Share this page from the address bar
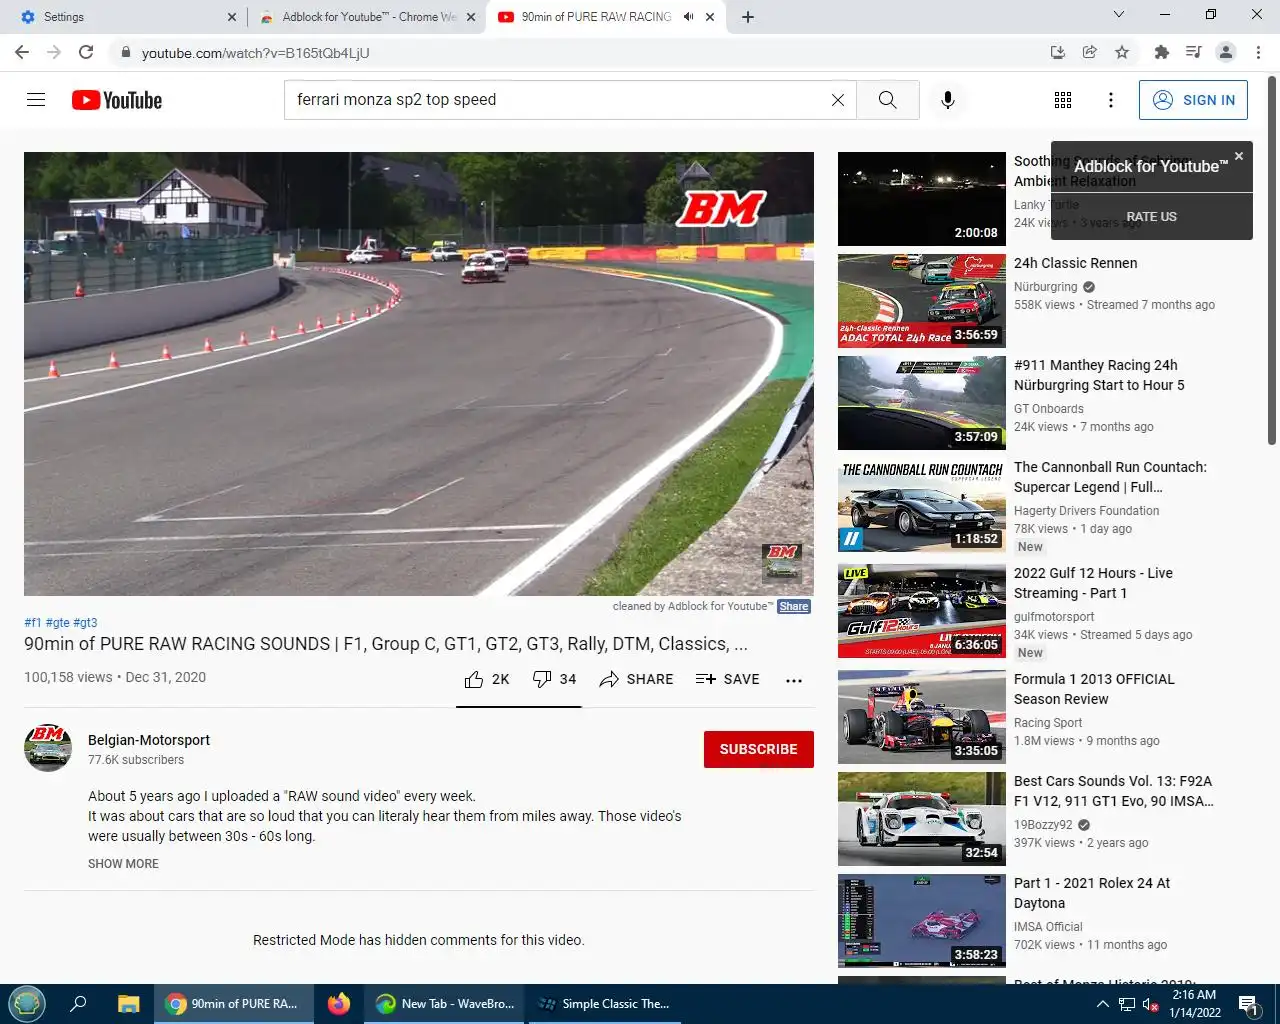 pyautogui.click(x=1090, y=52)
